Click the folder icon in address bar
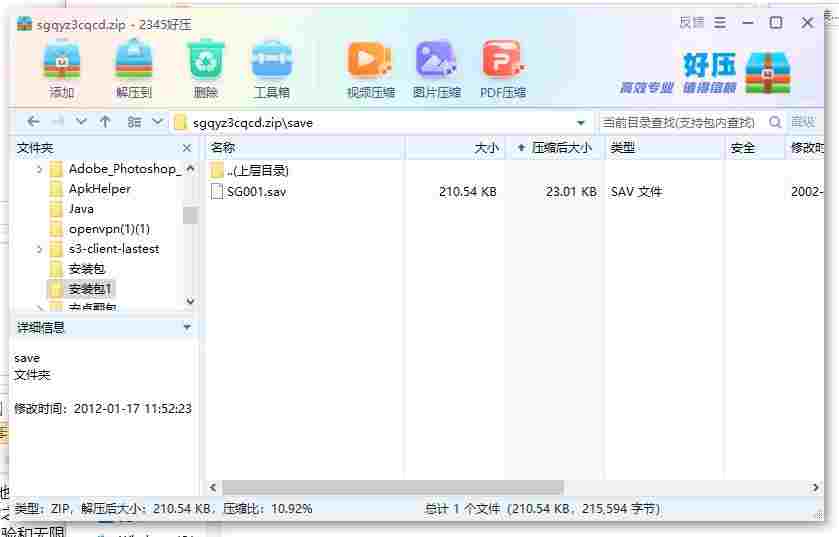The height and width of the screenshot is (537, 839). click(x=181, y=122)
